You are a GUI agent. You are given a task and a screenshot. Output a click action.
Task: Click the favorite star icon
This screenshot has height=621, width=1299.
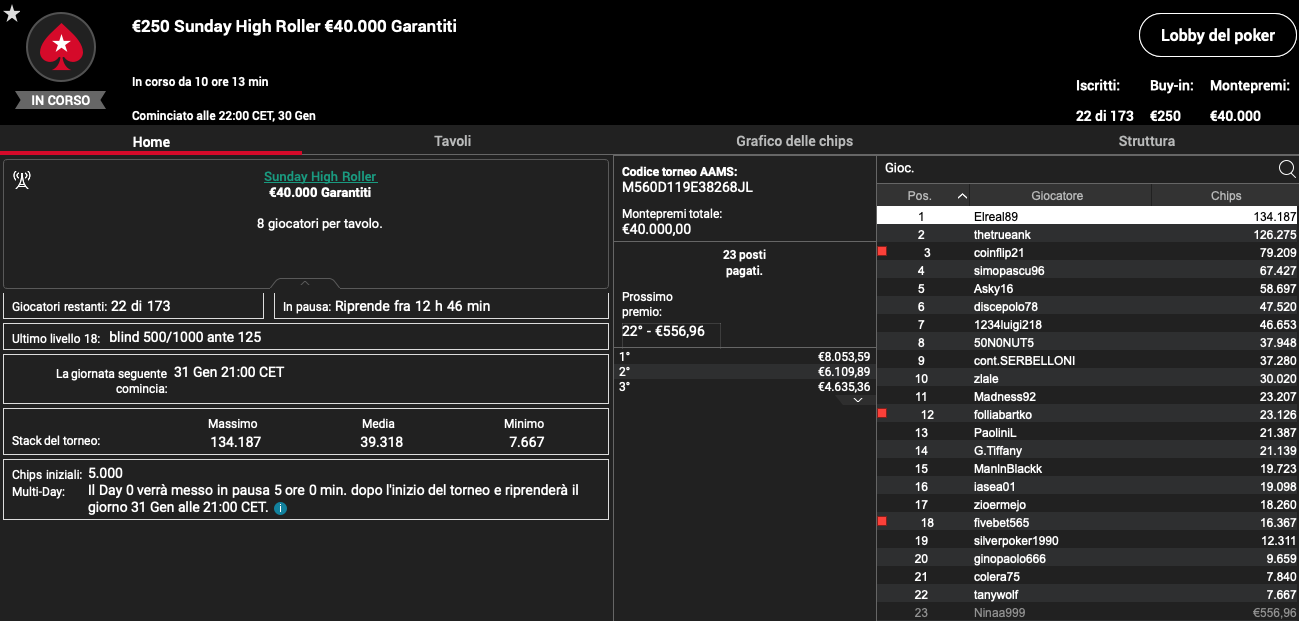tap(12, 13)
